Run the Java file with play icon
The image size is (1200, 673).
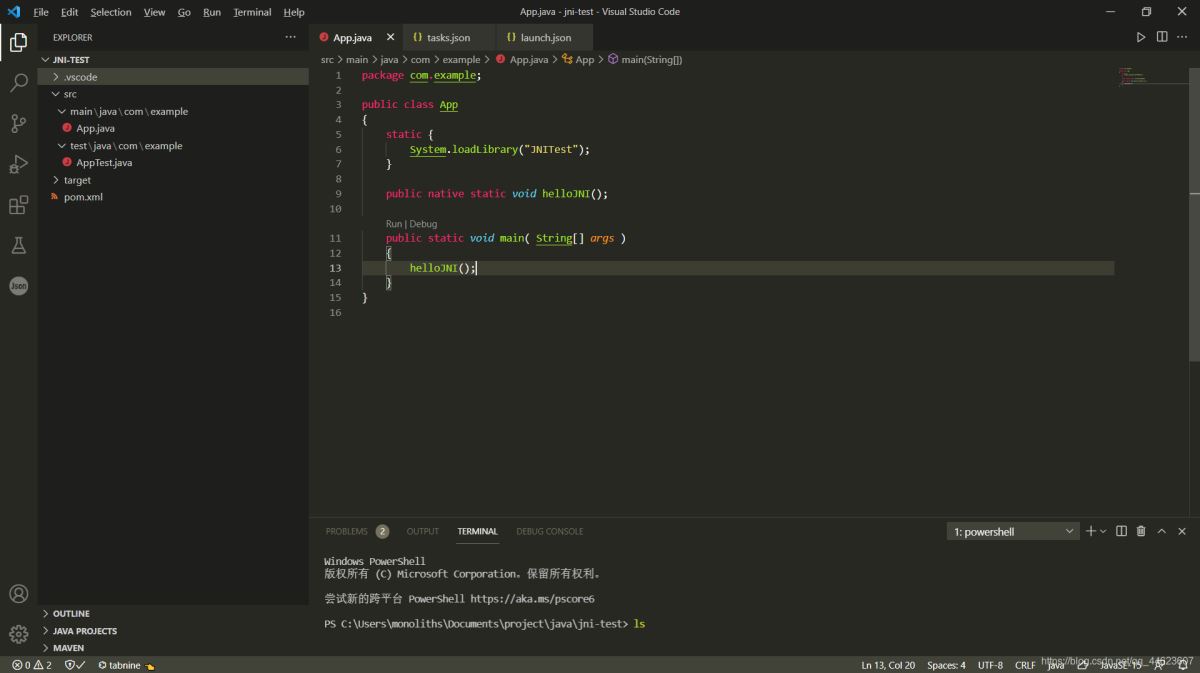coord(1140,37)
